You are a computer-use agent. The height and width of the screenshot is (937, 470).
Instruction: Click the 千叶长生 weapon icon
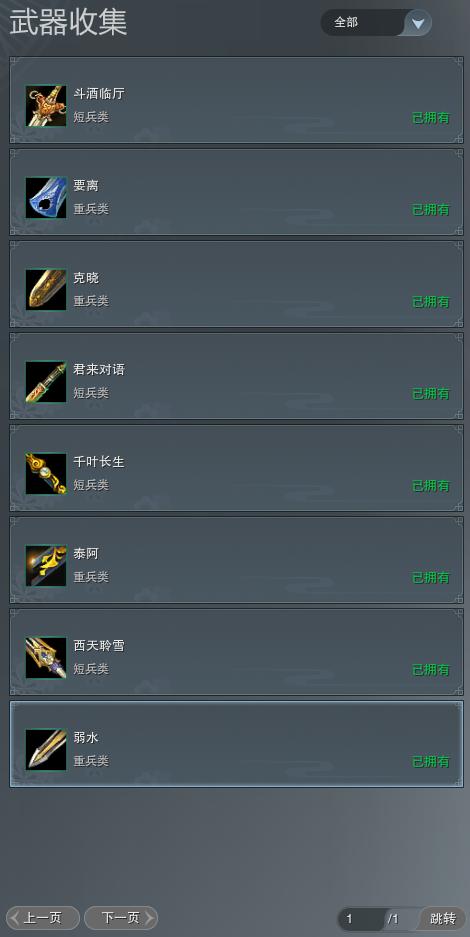click(46, 474)
